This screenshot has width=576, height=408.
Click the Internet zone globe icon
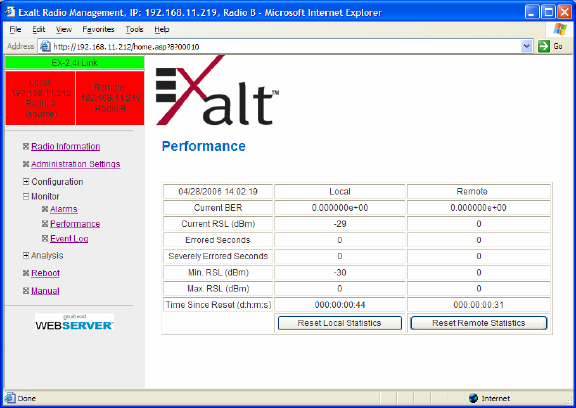pos(474,398)
